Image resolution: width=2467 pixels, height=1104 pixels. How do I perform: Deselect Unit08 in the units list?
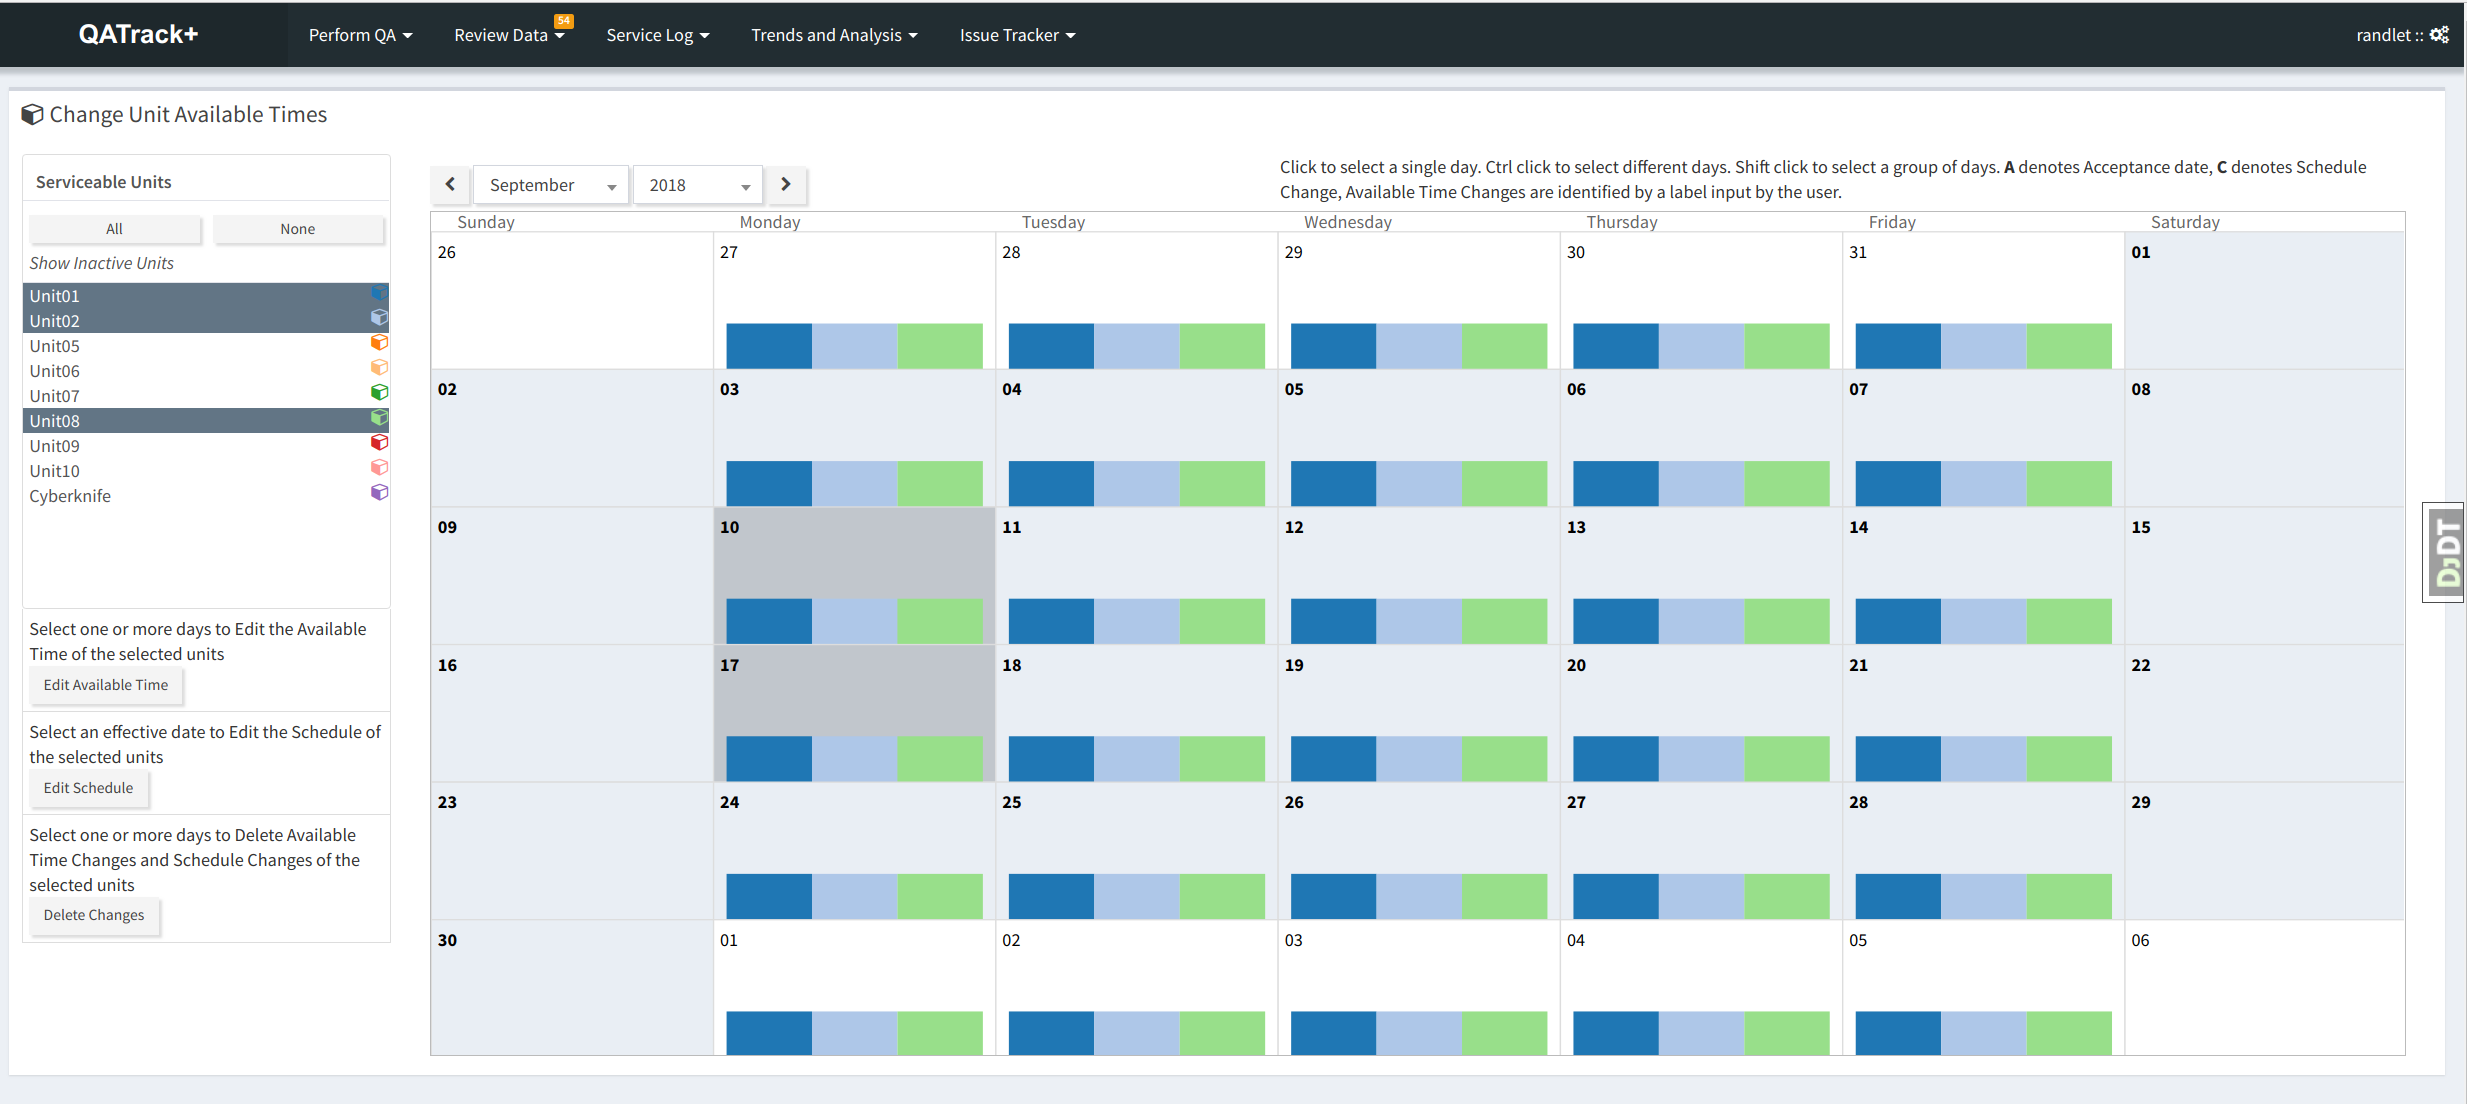206,421
